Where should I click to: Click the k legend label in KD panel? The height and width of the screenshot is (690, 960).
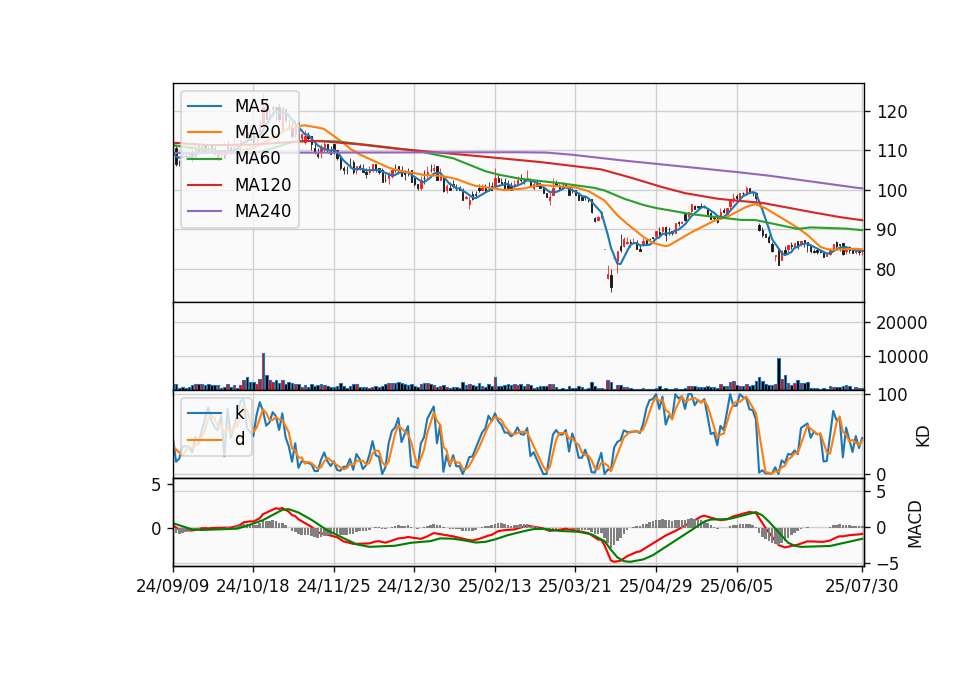[x=239, y=413]
